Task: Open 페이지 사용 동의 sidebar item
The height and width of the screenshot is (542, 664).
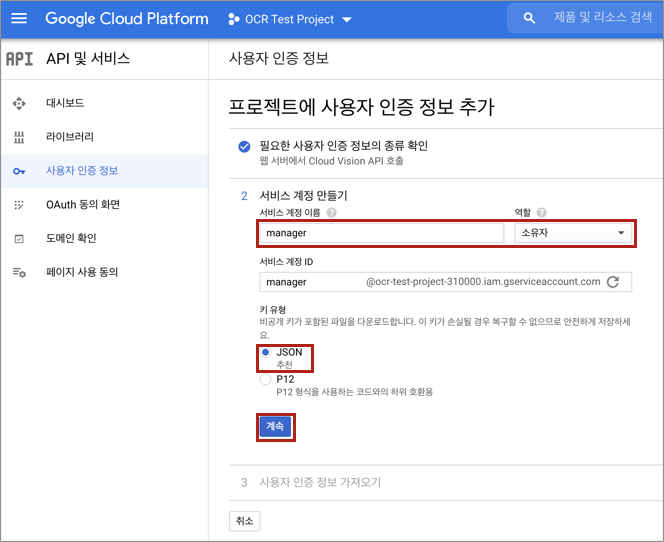Action: point(104,272)
